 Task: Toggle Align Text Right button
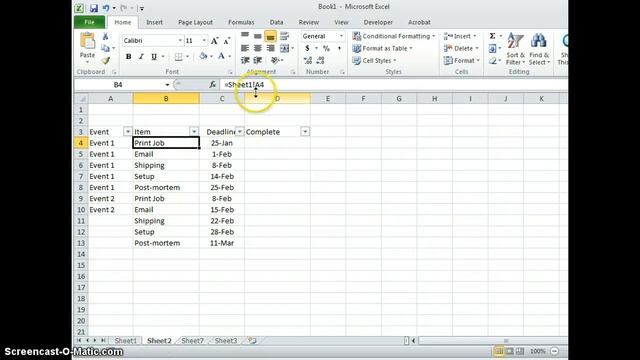pyautogui.click(x=270, y=48)
